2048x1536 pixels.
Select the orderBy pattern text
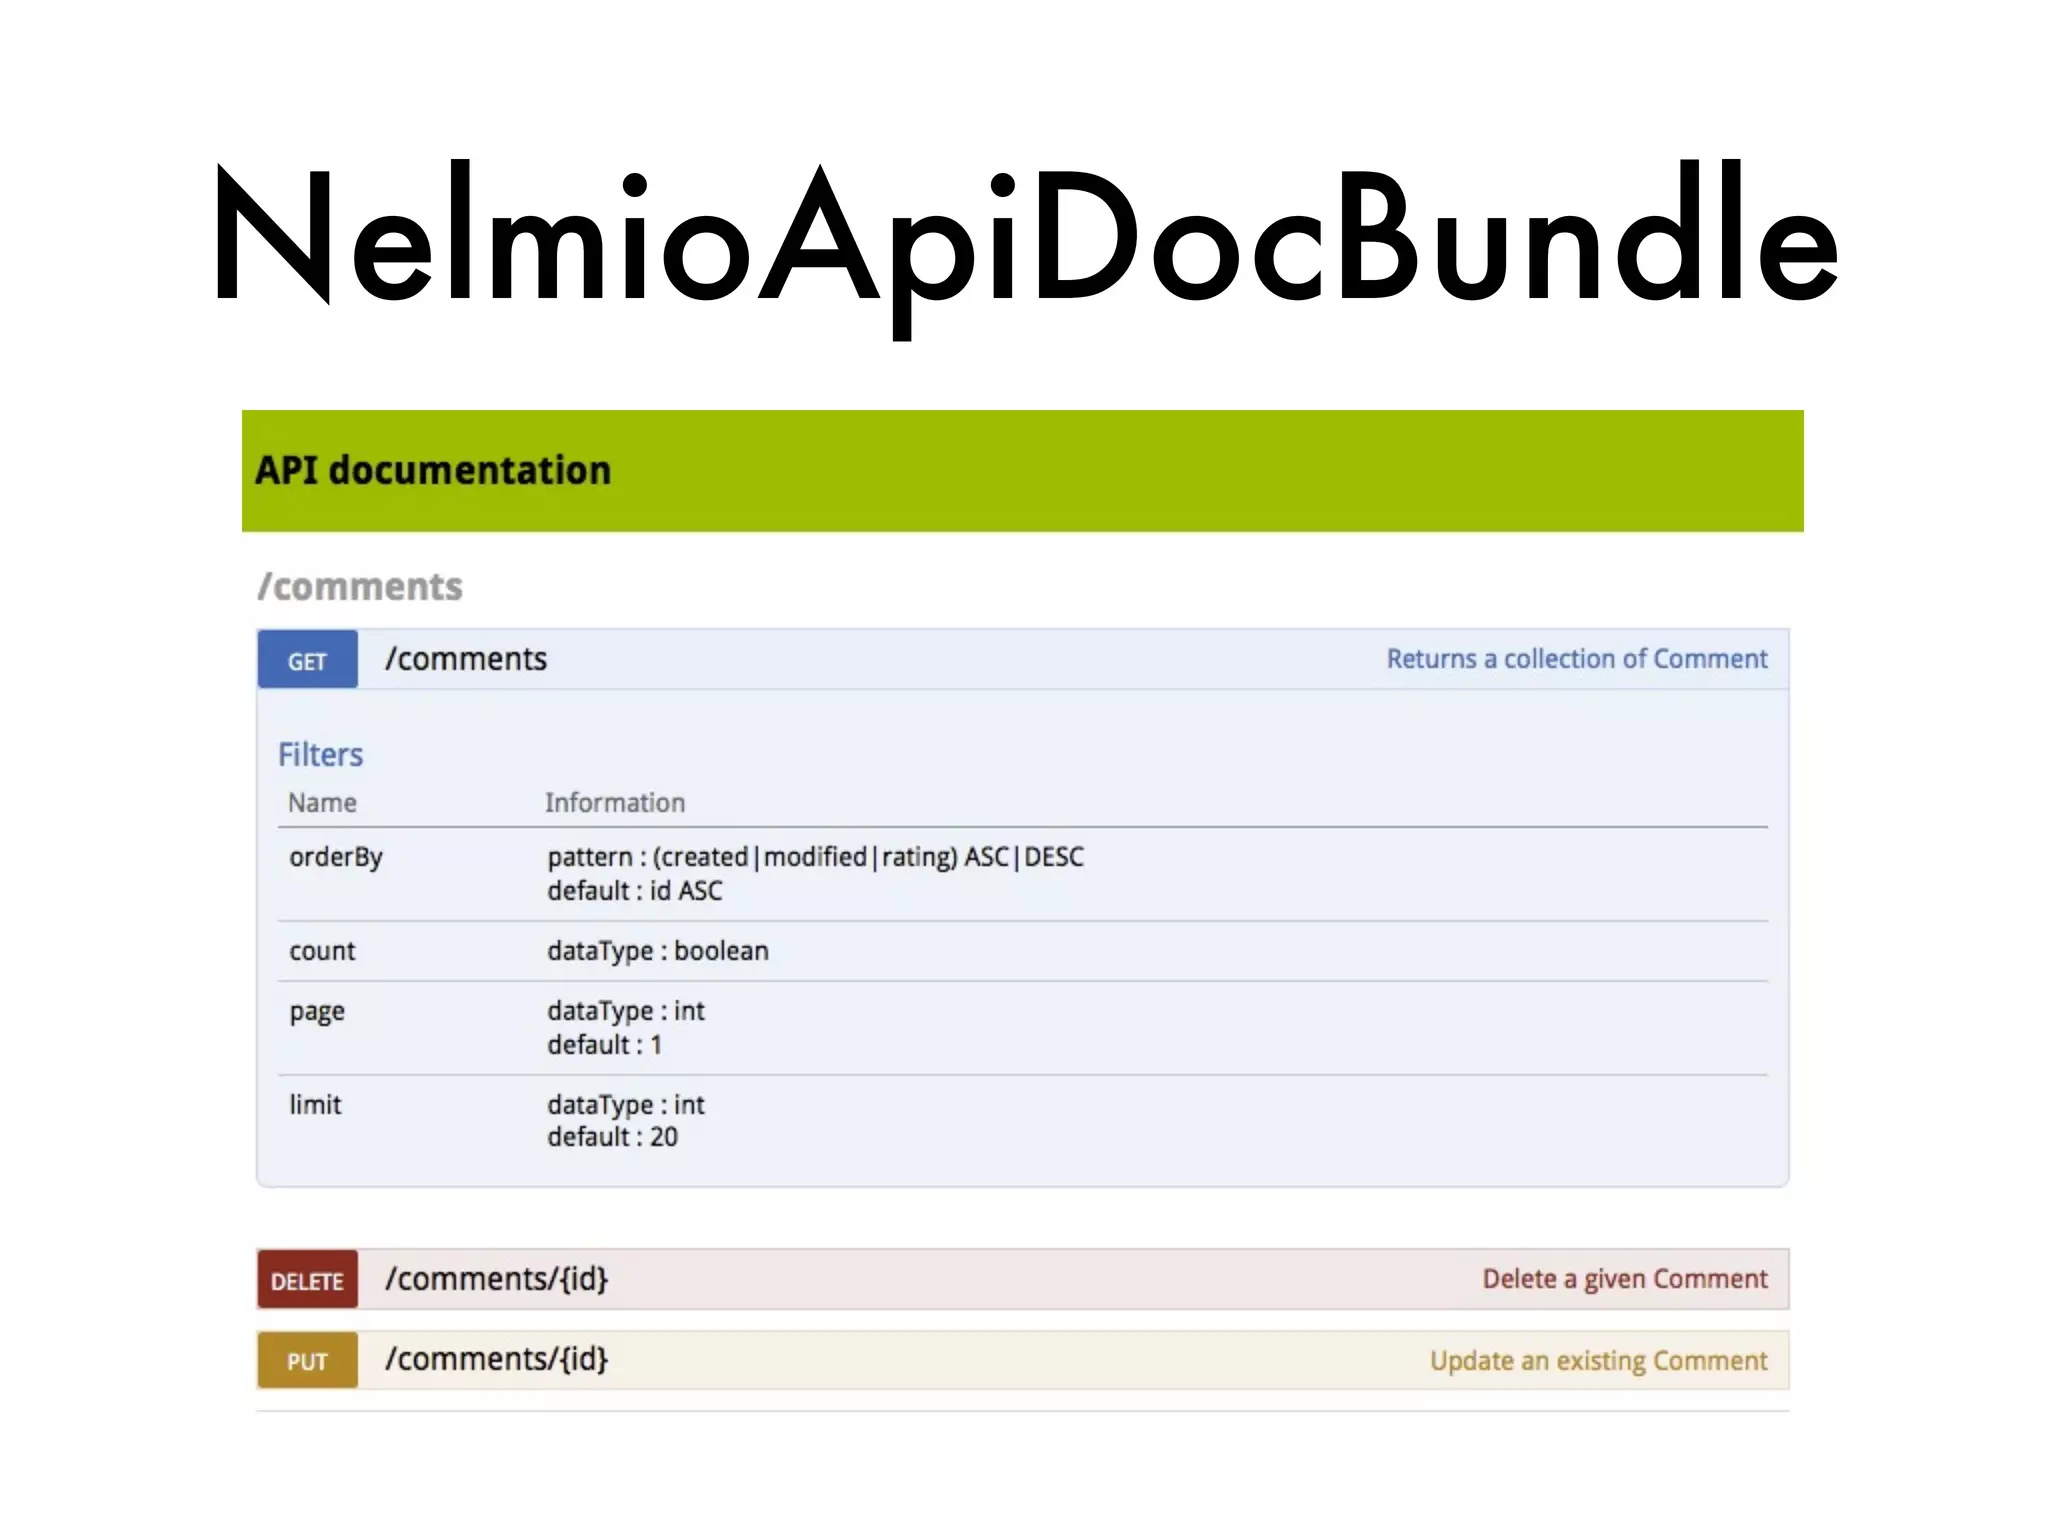pyautogui.click(x=815, y=857)
